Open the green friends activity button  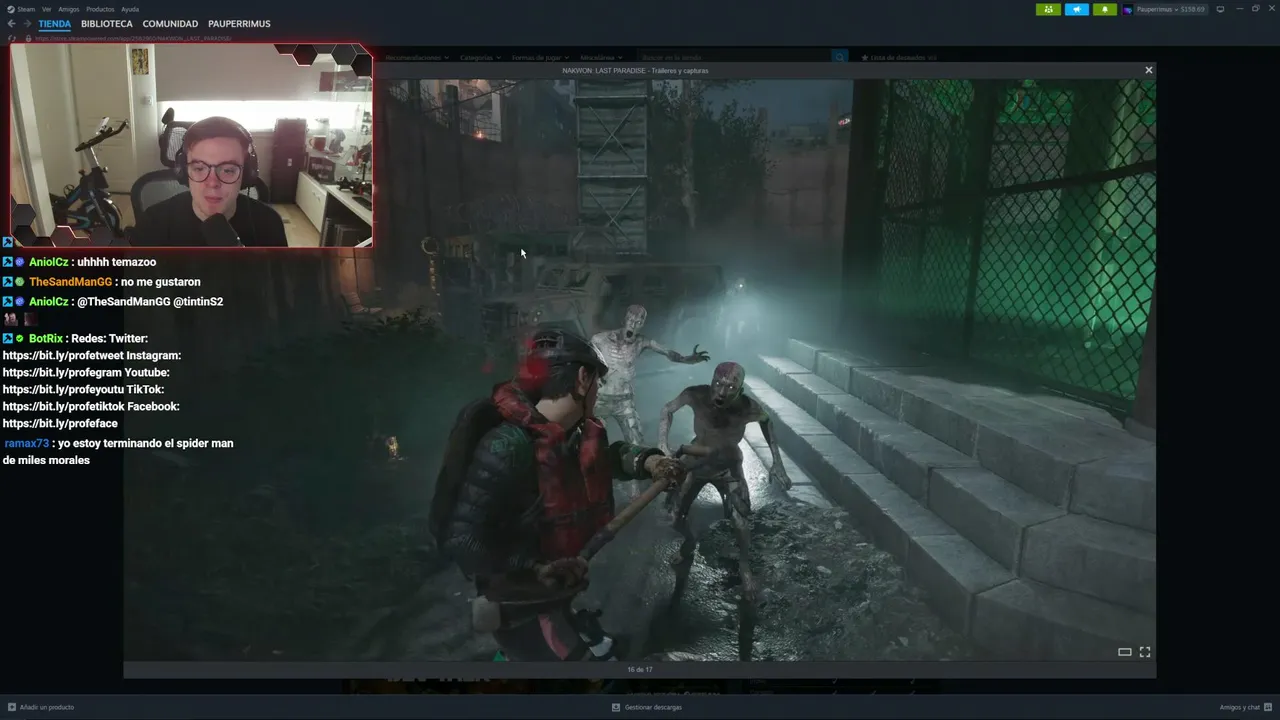1048,9
